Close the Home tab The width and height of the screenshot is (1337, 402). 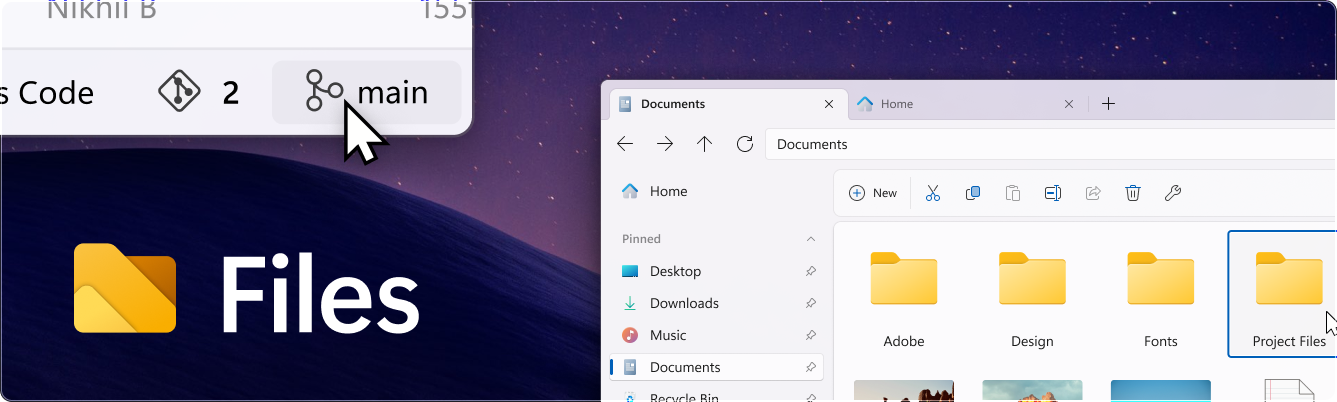point(1068,104)
